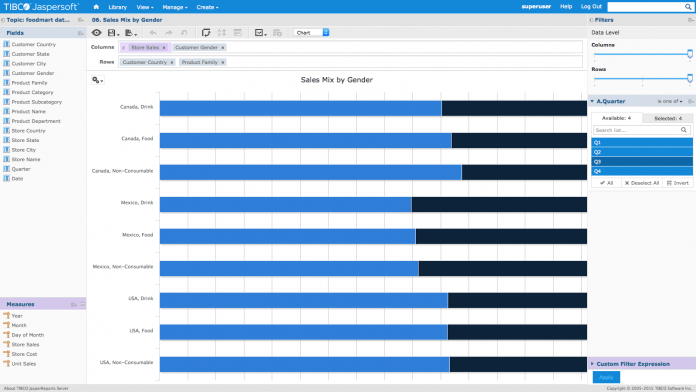Image resolution: width=696 pixels, height=392 pixels.
Task: Switch groups with the pivot icon
Action: click(206, 33)
